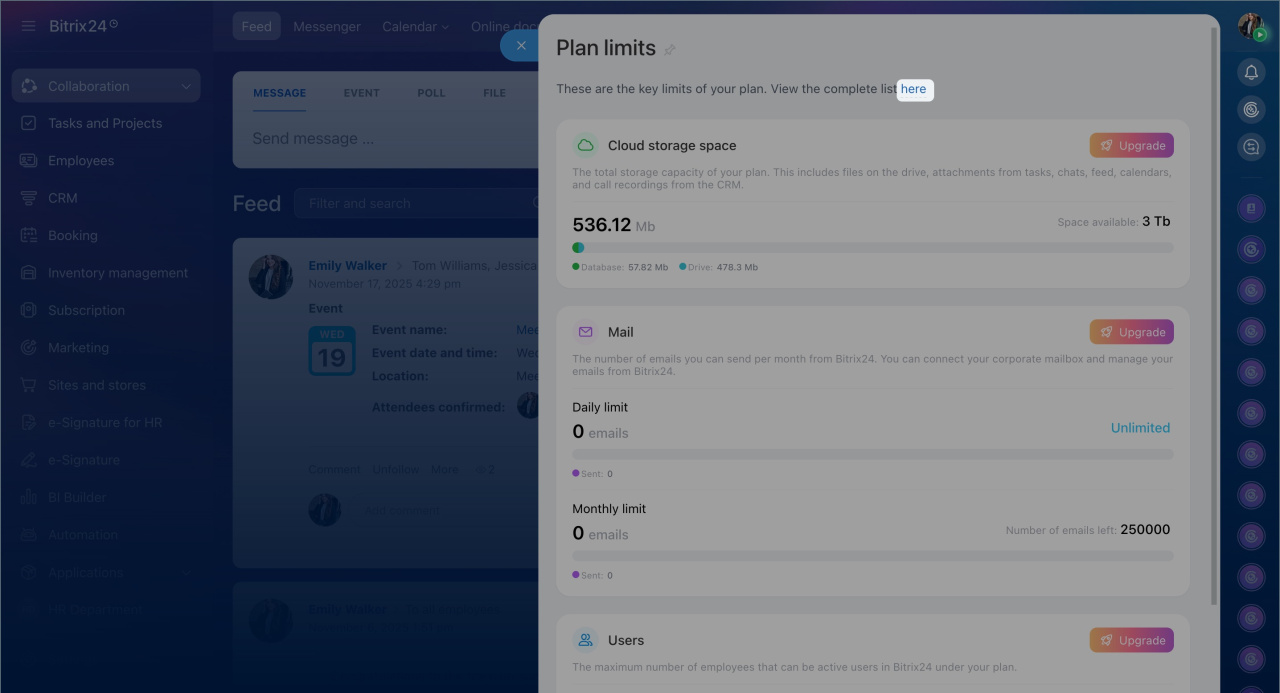This screenshot has height=693, width=1280.
Task: Open CRM in the left sidebar
Action: pyautogui.click(x=62, y=198)
